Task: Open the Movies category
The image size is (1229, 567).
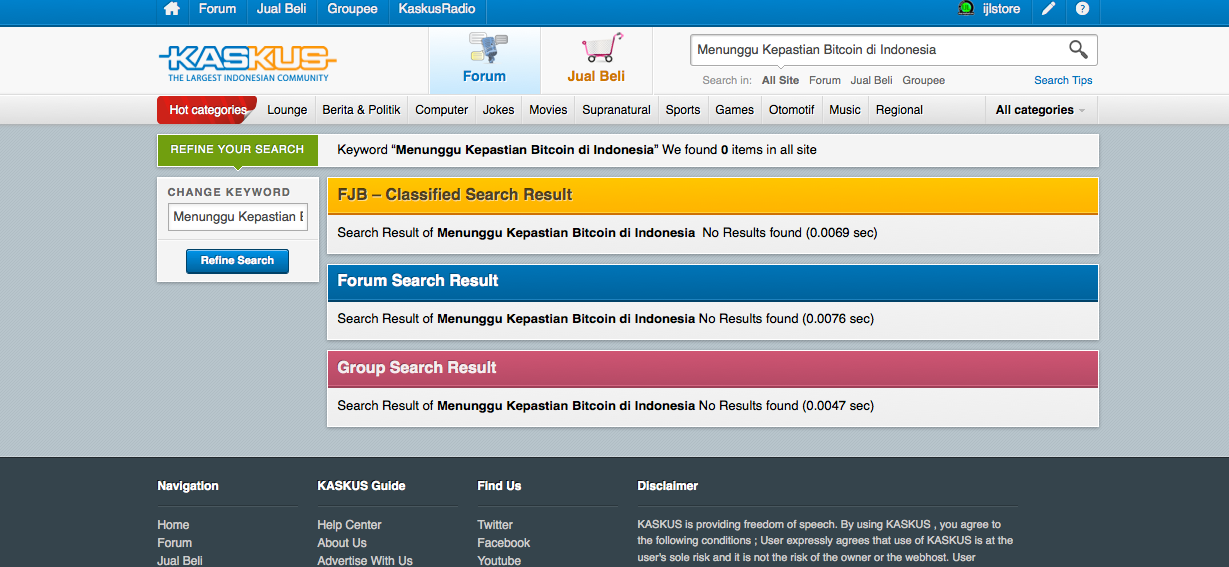Action: point(548,110)
